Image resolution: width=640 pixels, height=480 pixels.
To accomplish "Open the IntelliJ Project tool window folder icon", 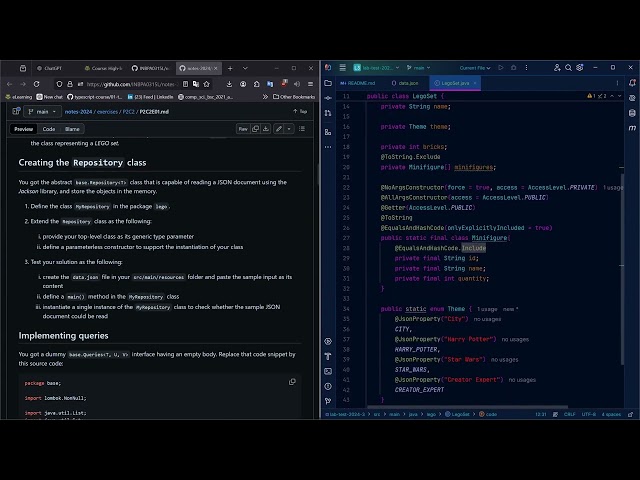I will click(328, 83).
